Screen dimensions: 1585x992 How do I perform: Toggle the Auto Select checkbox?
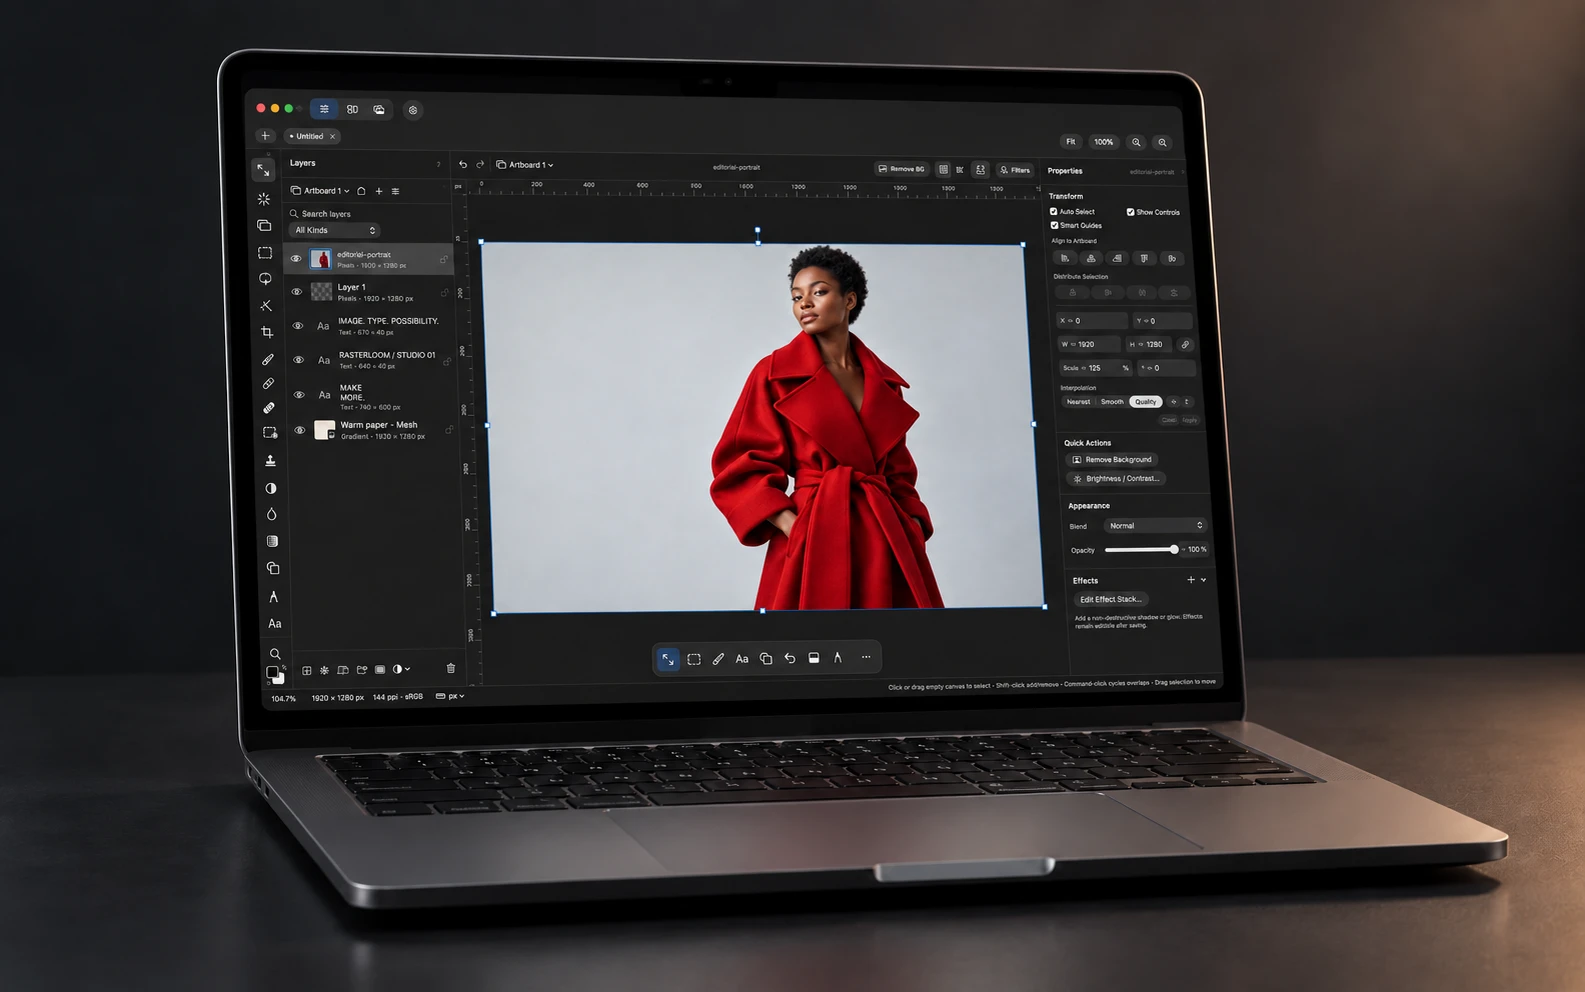click(x=1053, y=212)
